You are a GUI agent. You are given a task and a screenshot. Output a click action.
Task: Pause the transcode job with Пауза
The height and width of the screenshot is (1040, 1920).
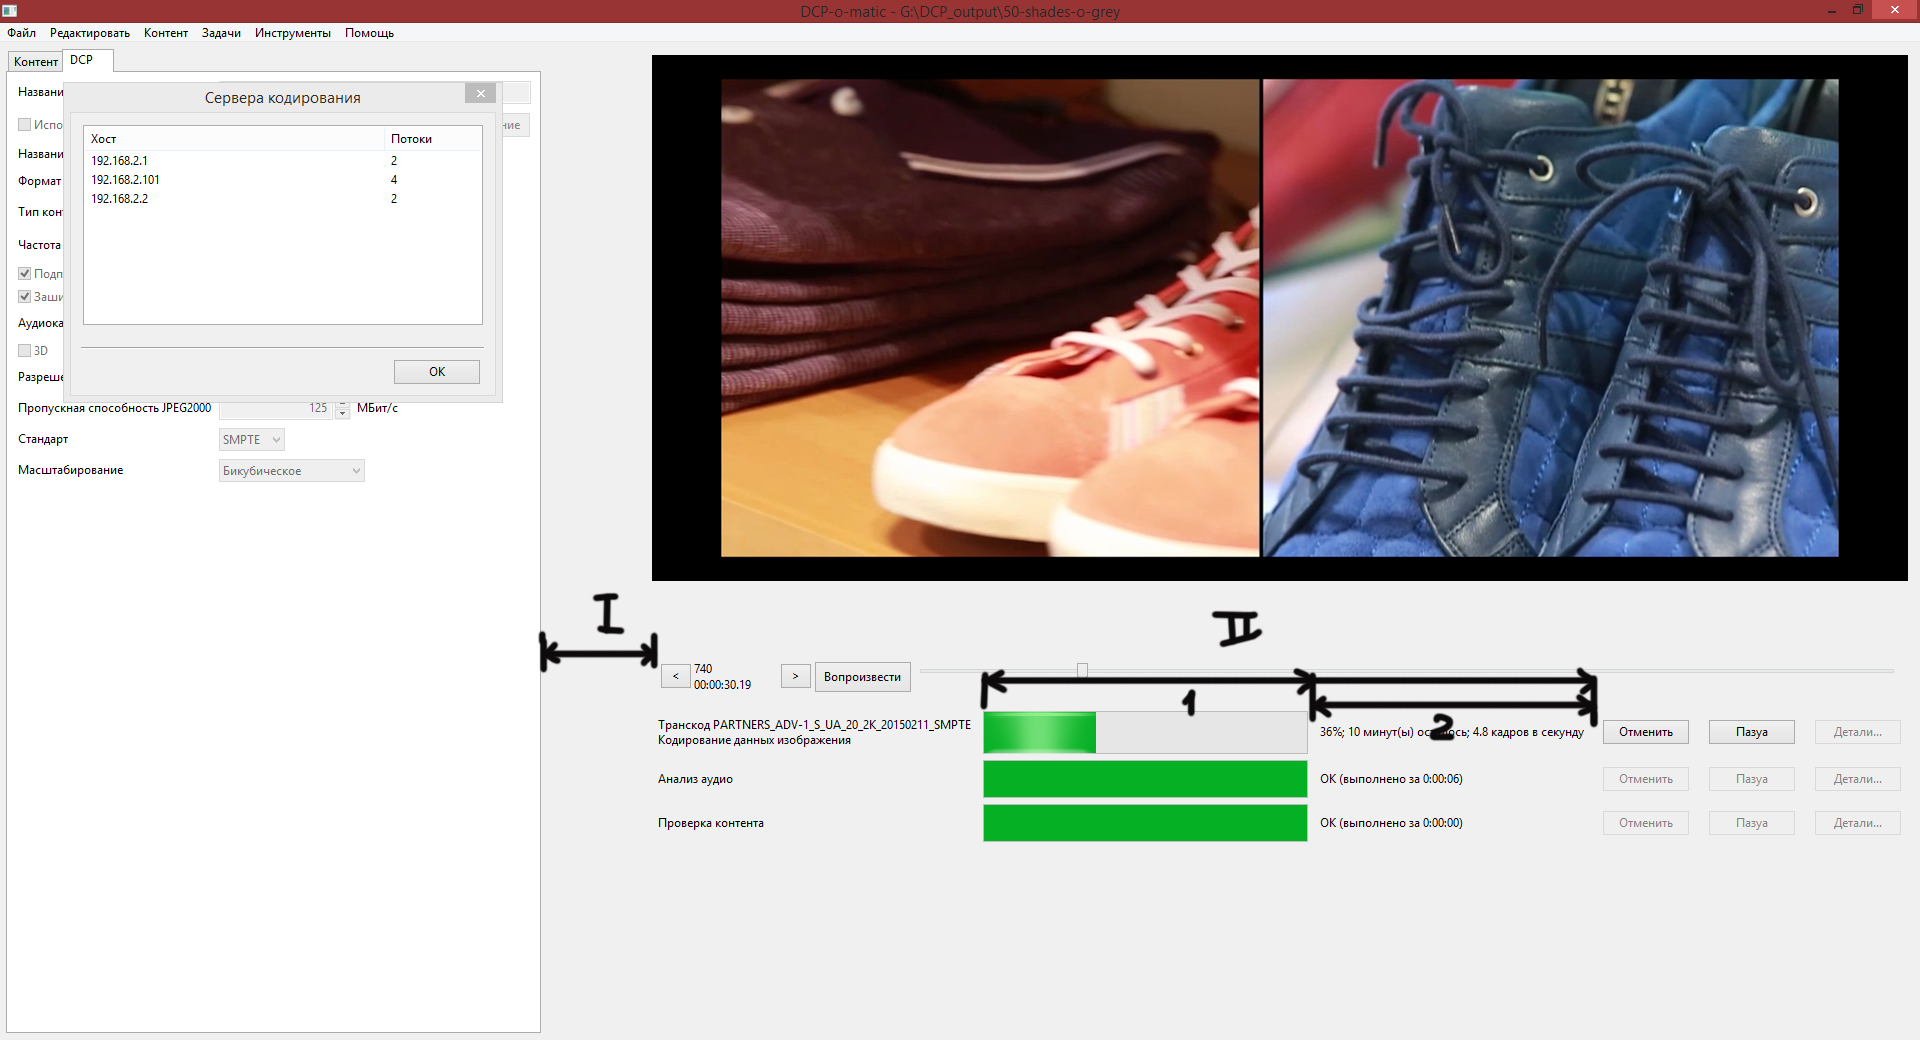(1751, 732)
